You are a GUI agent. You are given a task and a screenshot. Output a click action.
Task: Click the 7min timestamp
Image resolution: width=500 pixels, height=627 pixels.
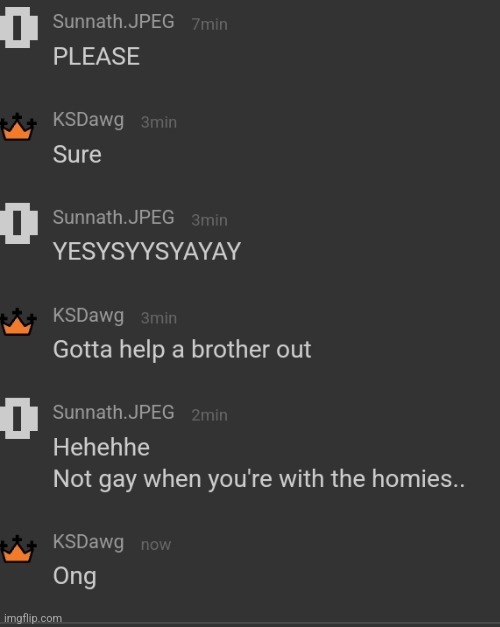click(x=210, y=24)
